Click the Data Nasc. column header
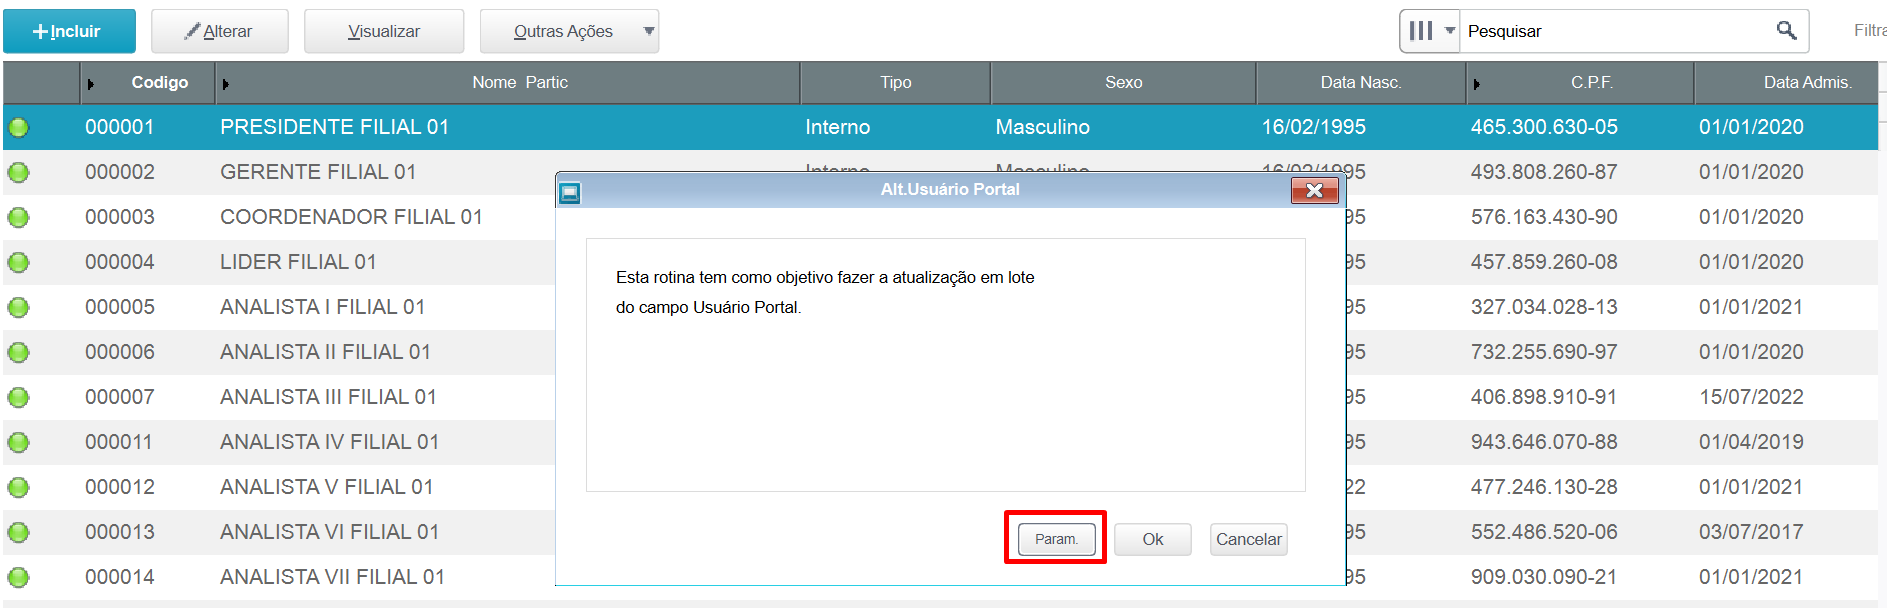 [1360, 83]
